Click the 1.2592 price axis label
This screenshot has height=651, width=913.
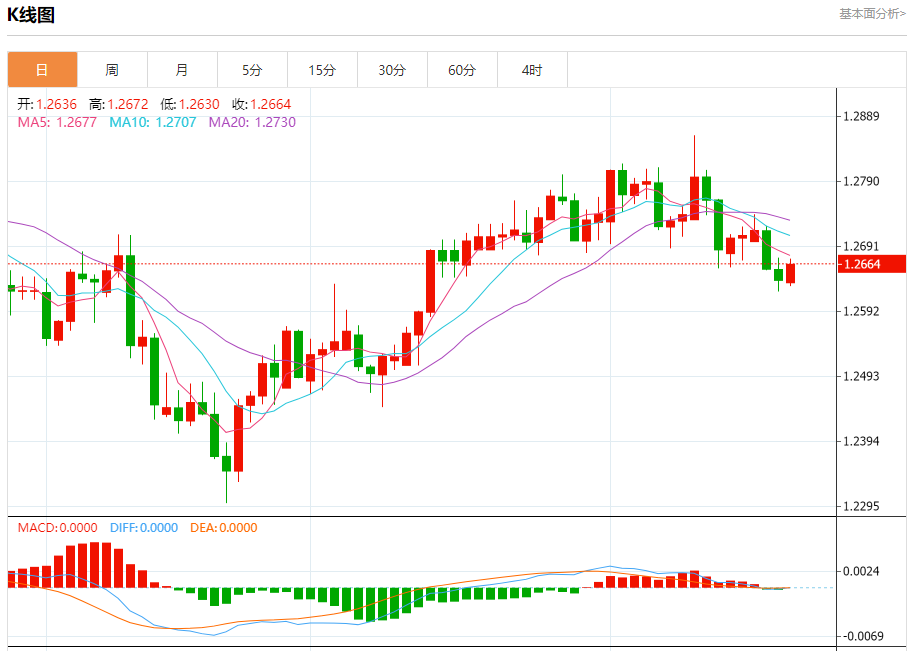[x=861, y=312]
